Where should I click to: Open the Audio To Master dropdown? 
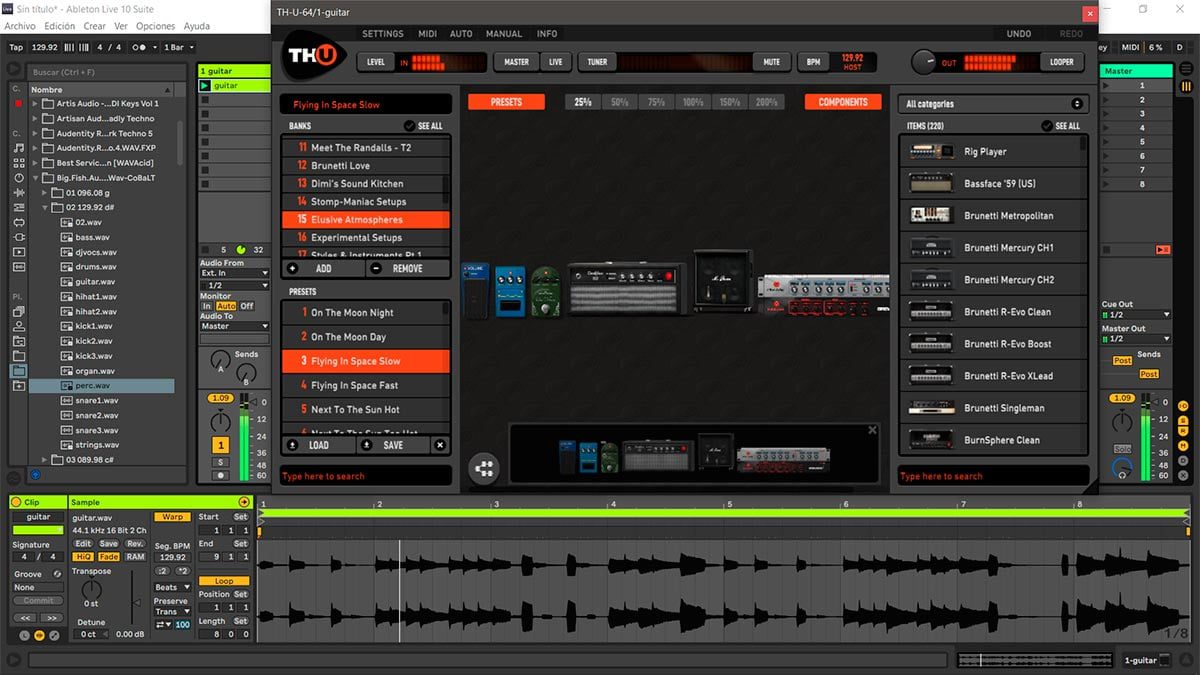[235, 326]
